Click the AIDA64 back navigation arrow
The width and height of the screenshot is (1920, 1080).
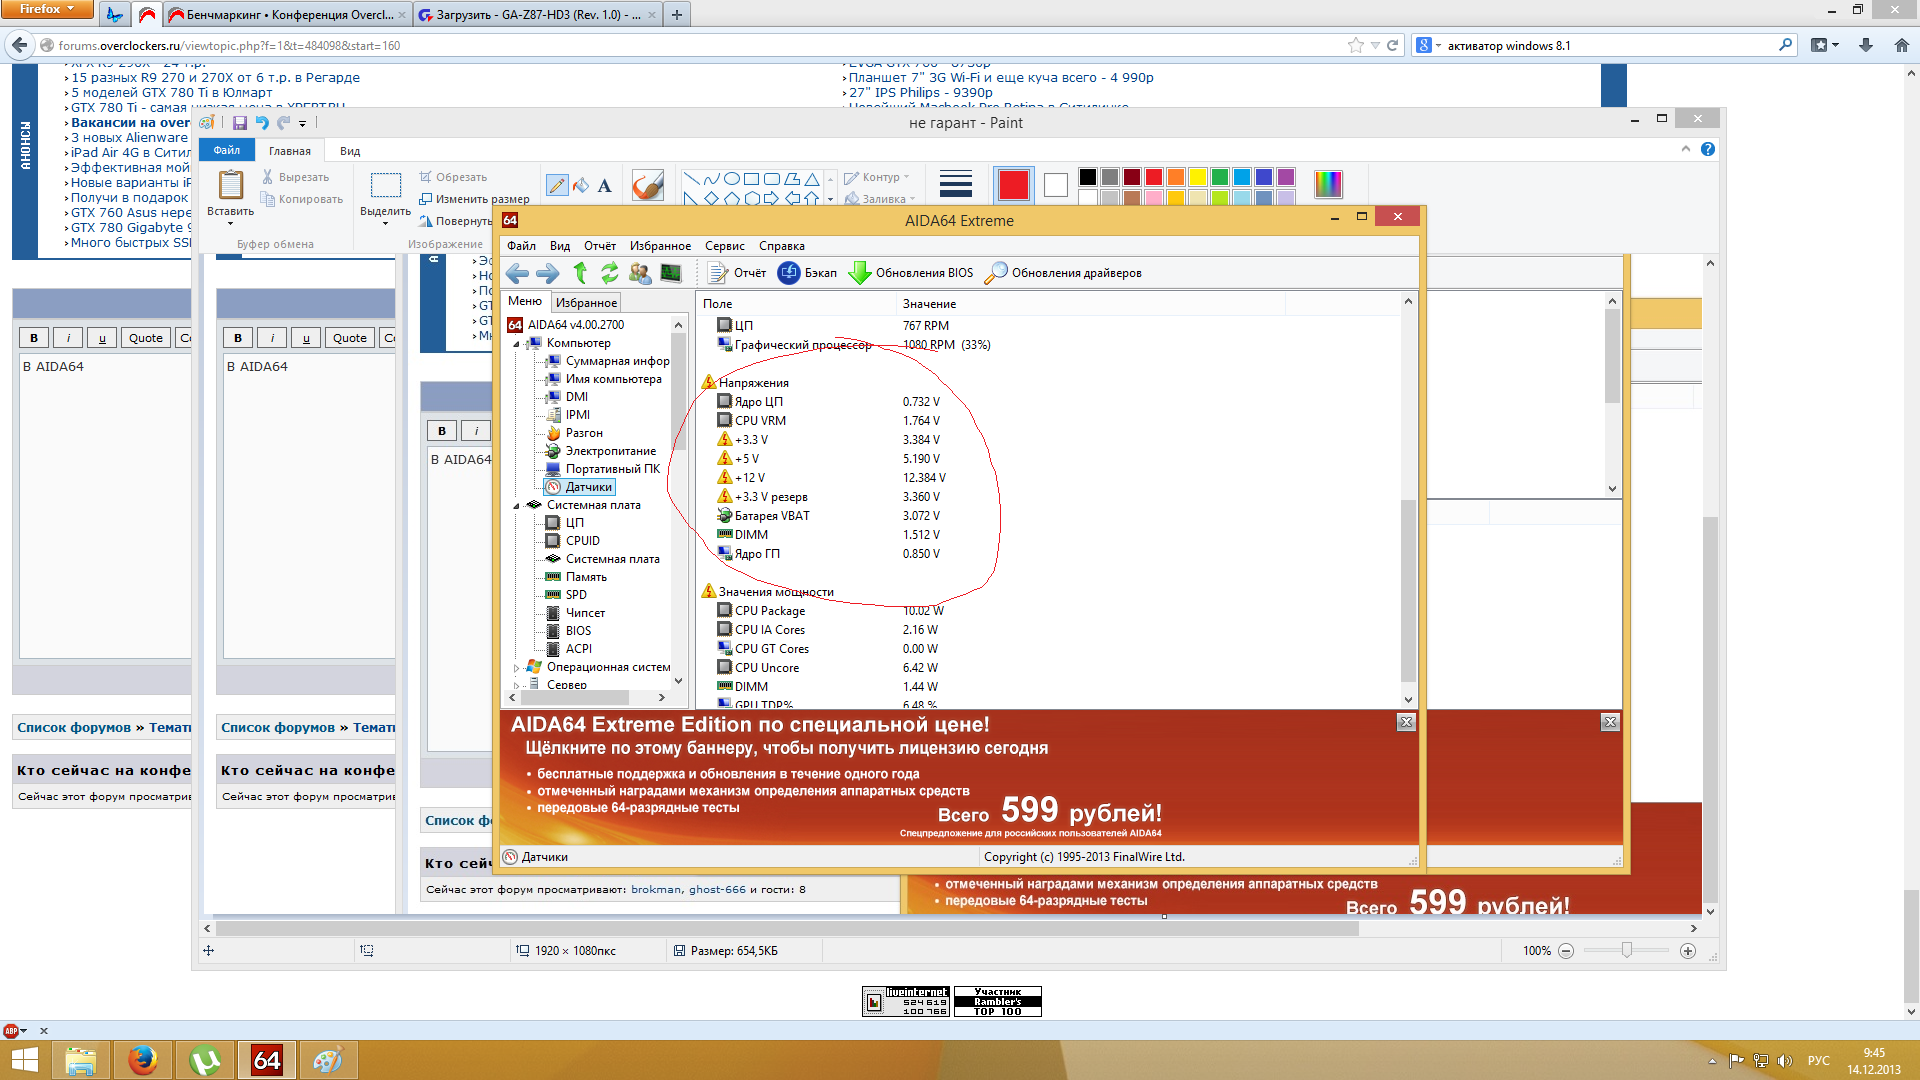(517, 273)
